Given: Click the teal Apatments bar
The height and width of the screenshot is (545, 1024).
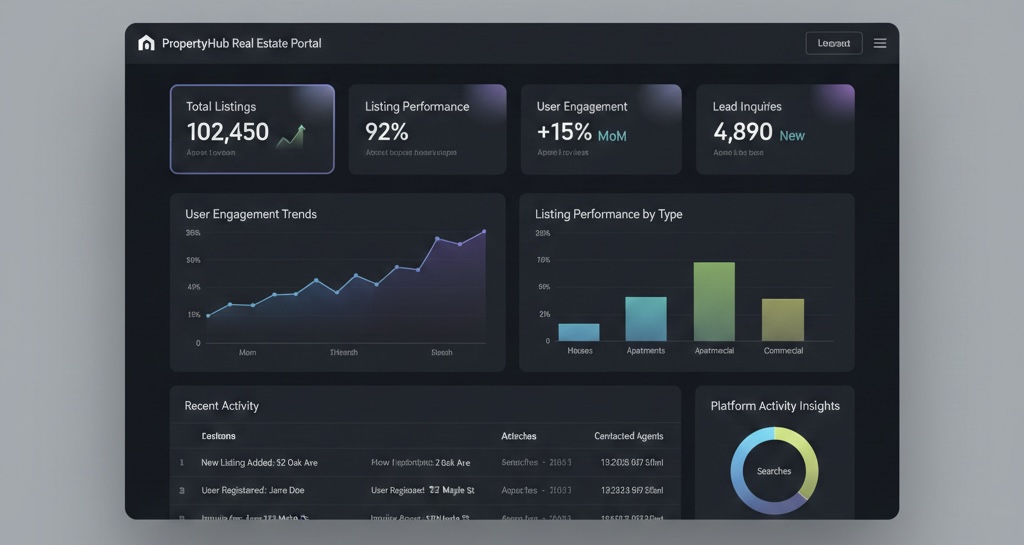Looking at the screenshot, I should pos(646,319).
